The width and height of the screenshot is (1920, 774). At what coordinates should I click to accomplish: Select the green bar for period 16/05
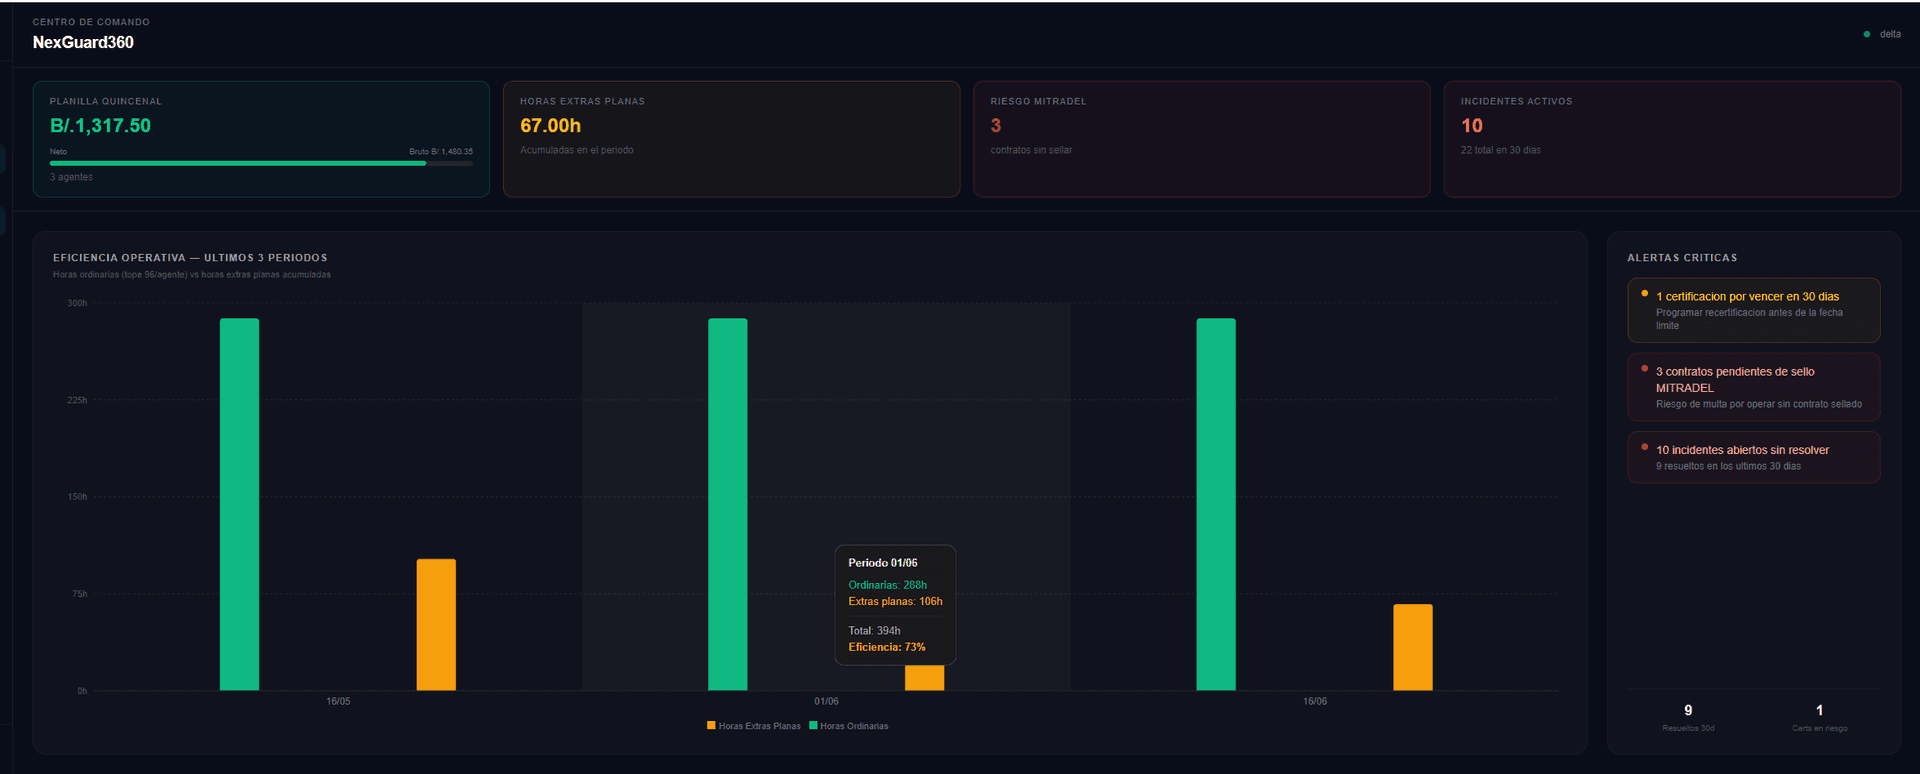click(x=239, y=505)
